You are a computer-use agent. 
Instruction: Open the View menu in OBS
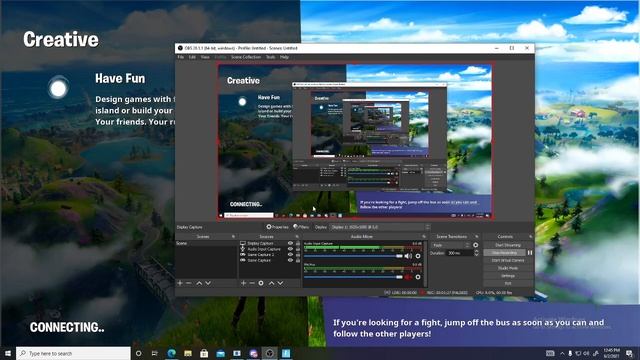pyautogui.click(x=205, y=57)
